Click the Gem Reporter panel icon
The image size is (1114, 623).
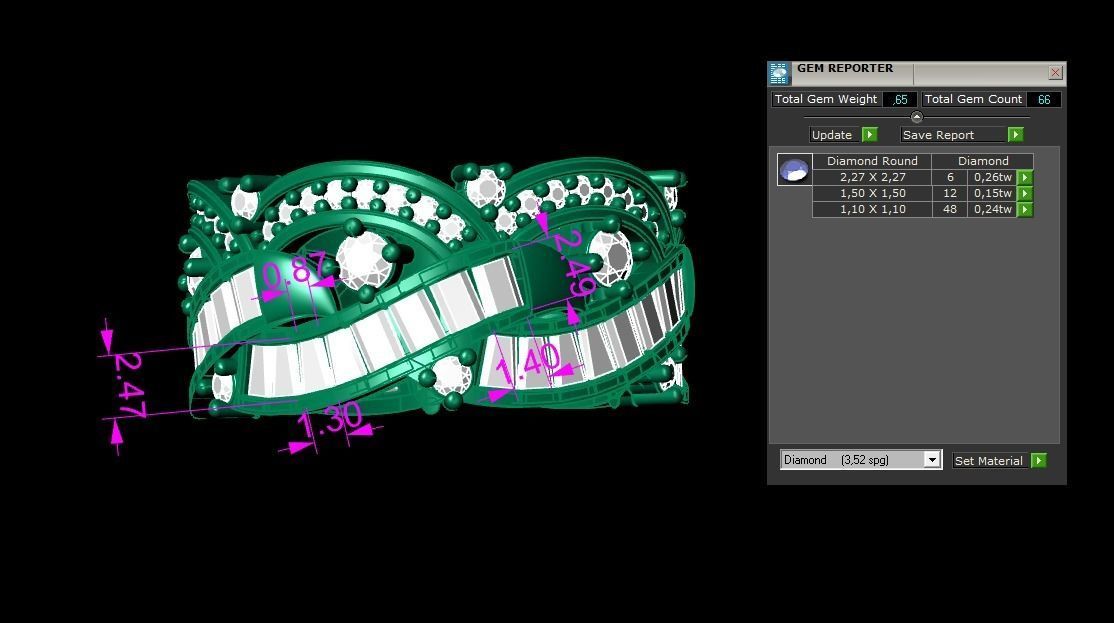779,74
